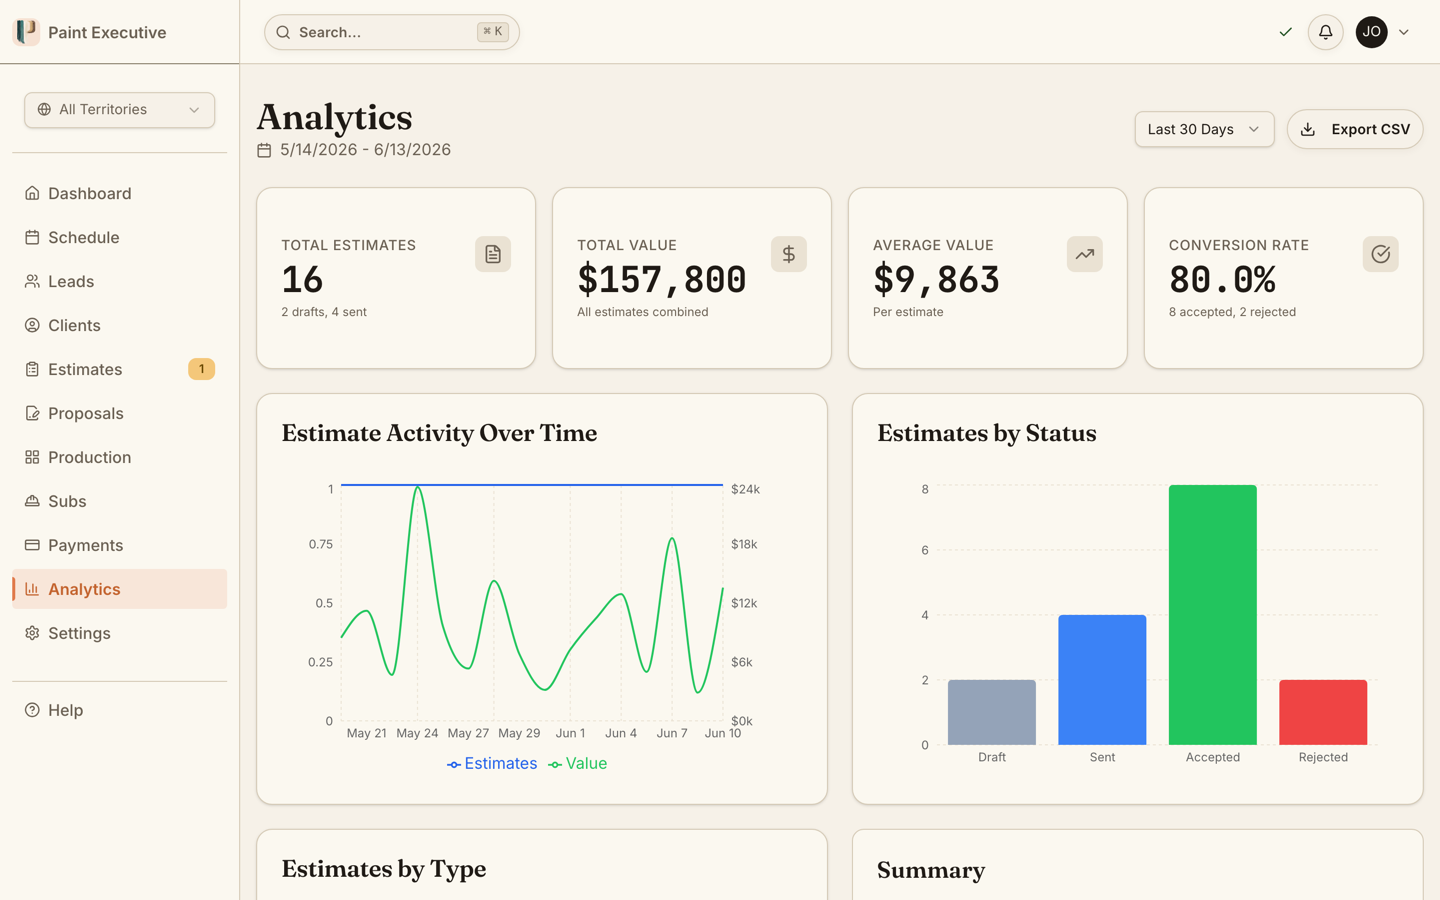Click the globe icon in territories selector

tap(44, 110)
